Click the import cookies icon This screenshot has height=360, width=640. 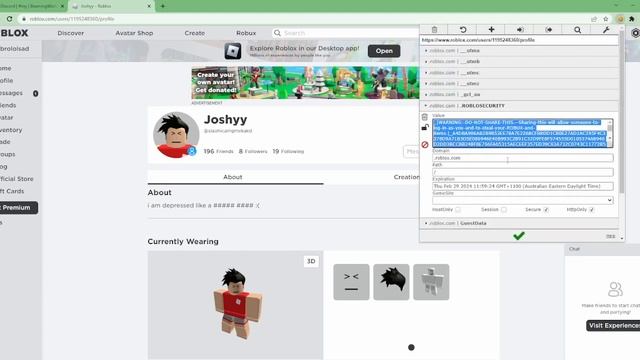[x=520, y=30]
